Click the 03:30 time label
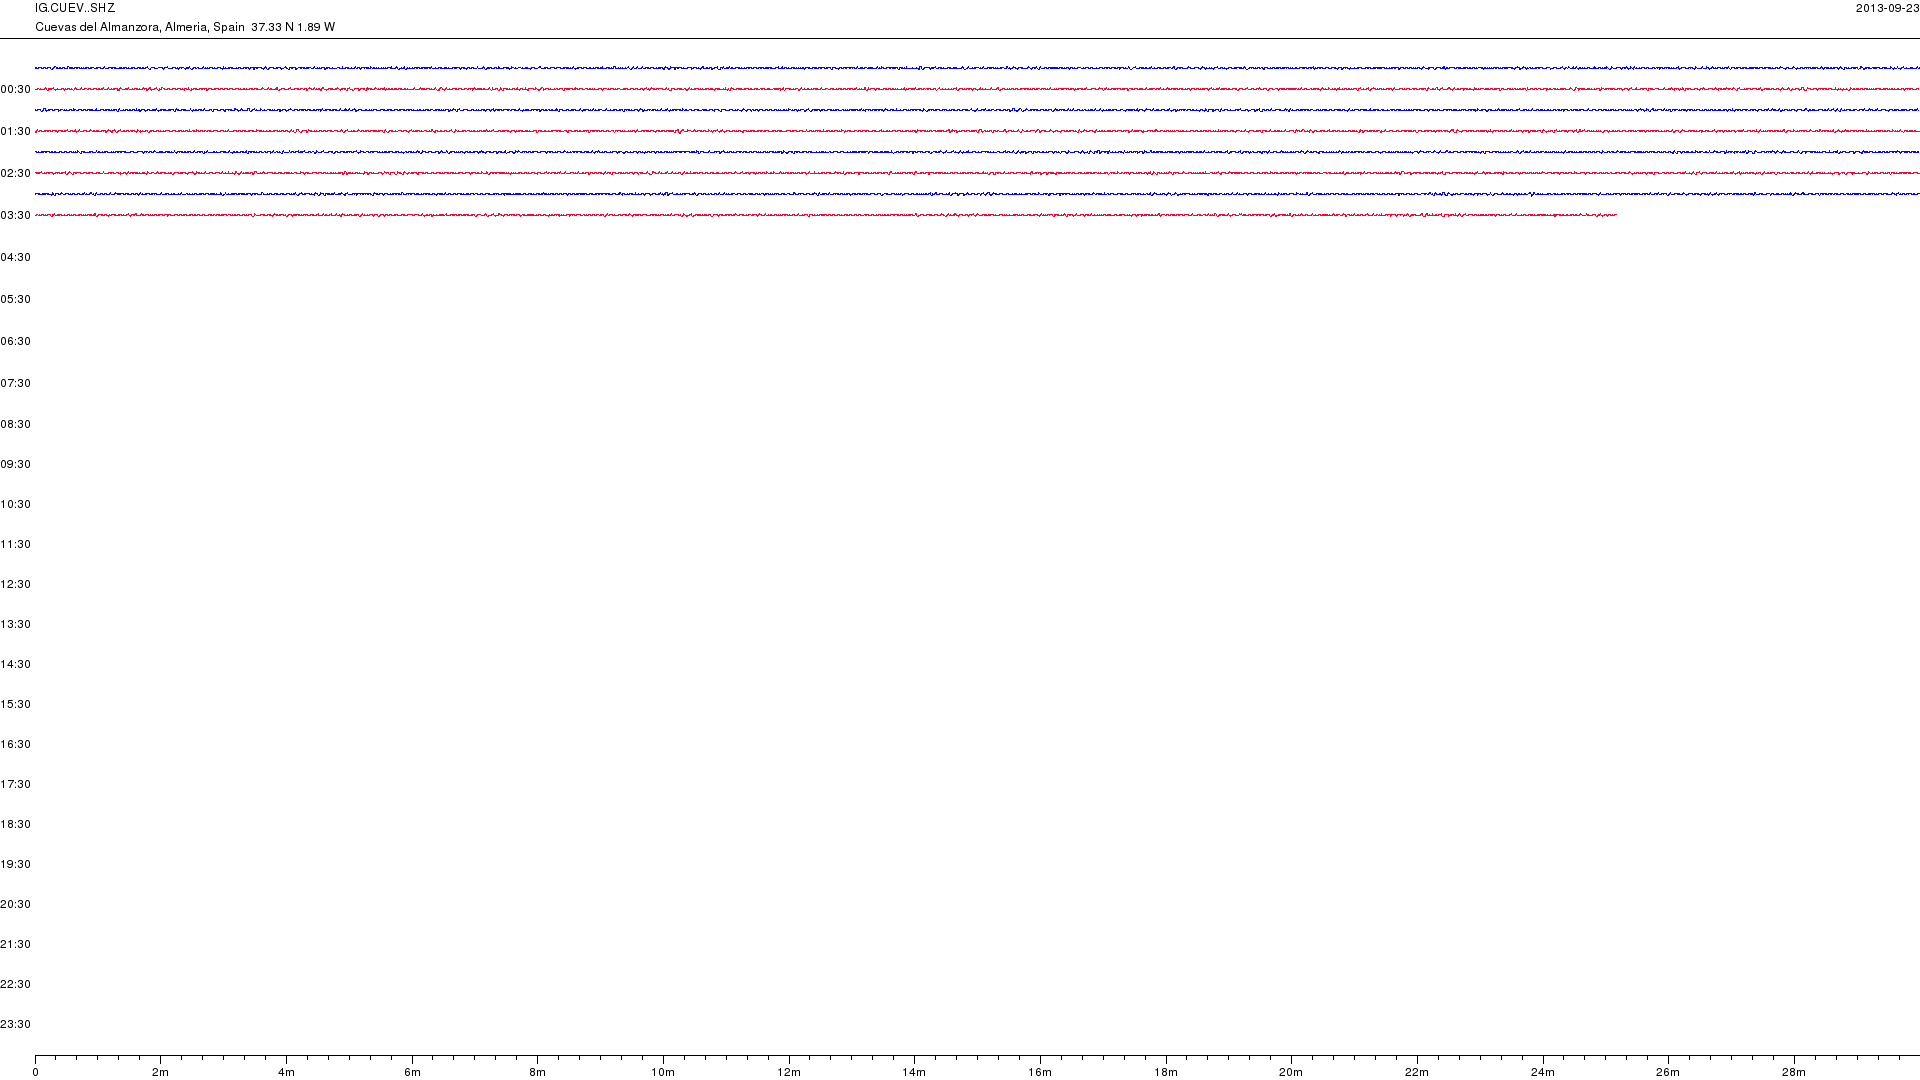This screenshot has width=1920, height=1080. [16, 216]
